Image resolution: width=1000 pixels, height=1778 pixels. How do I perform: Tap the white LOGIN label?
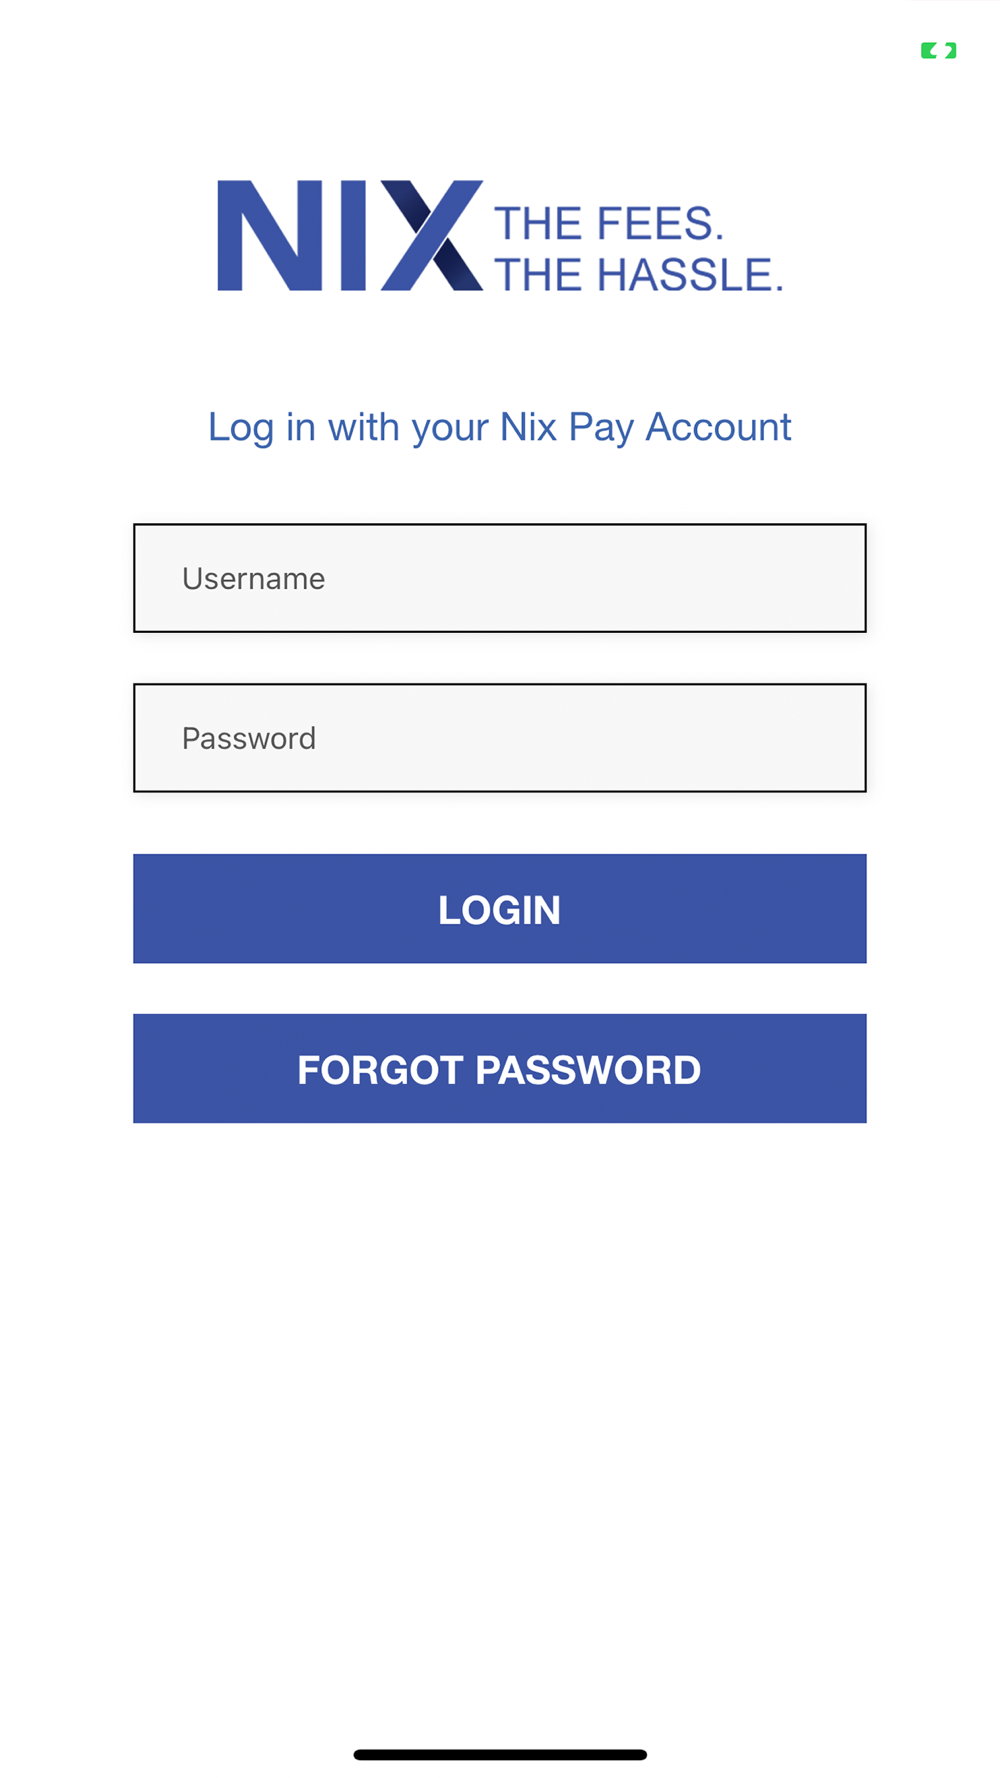(500, 910)
